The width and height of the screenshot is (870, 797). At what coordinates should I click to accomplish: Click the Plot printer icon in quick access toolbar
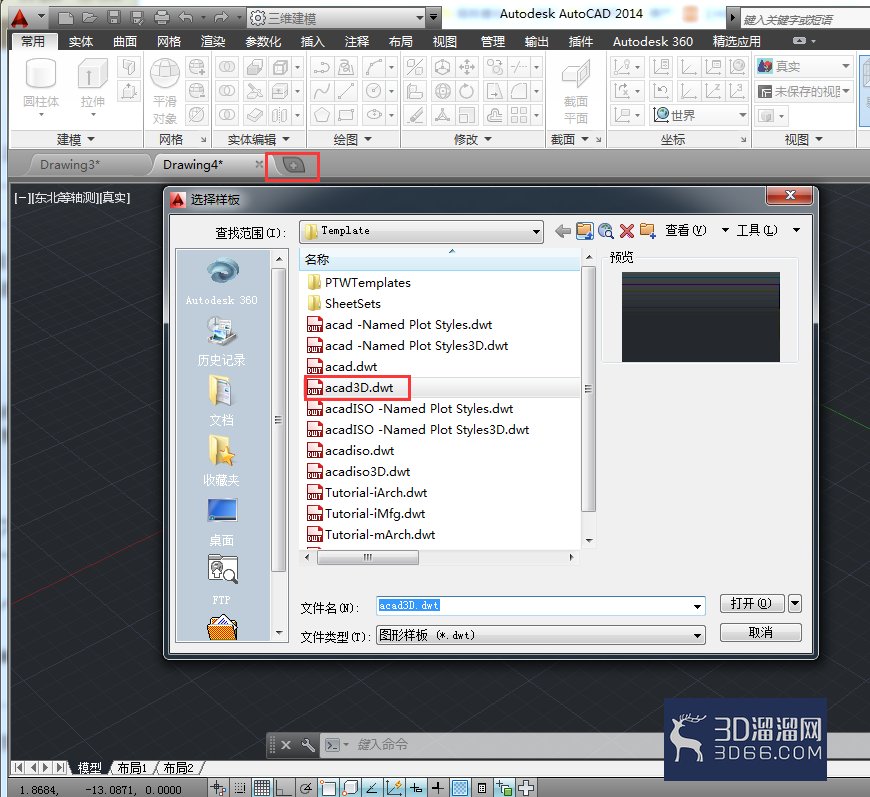click(161, 18)
